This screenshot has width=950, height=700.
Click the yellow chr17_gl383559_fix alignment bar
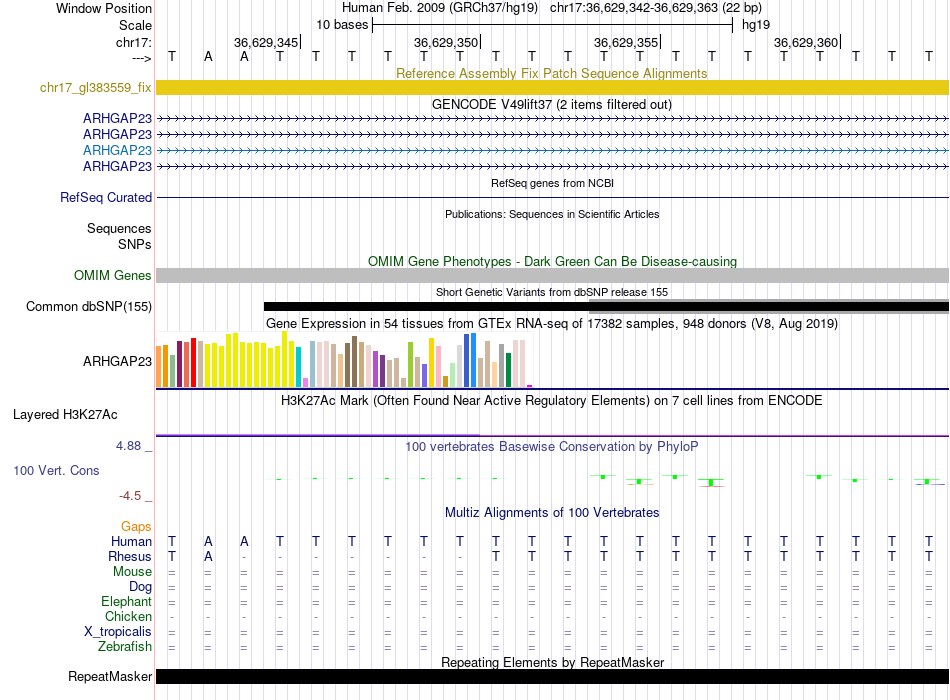[552, 88]
